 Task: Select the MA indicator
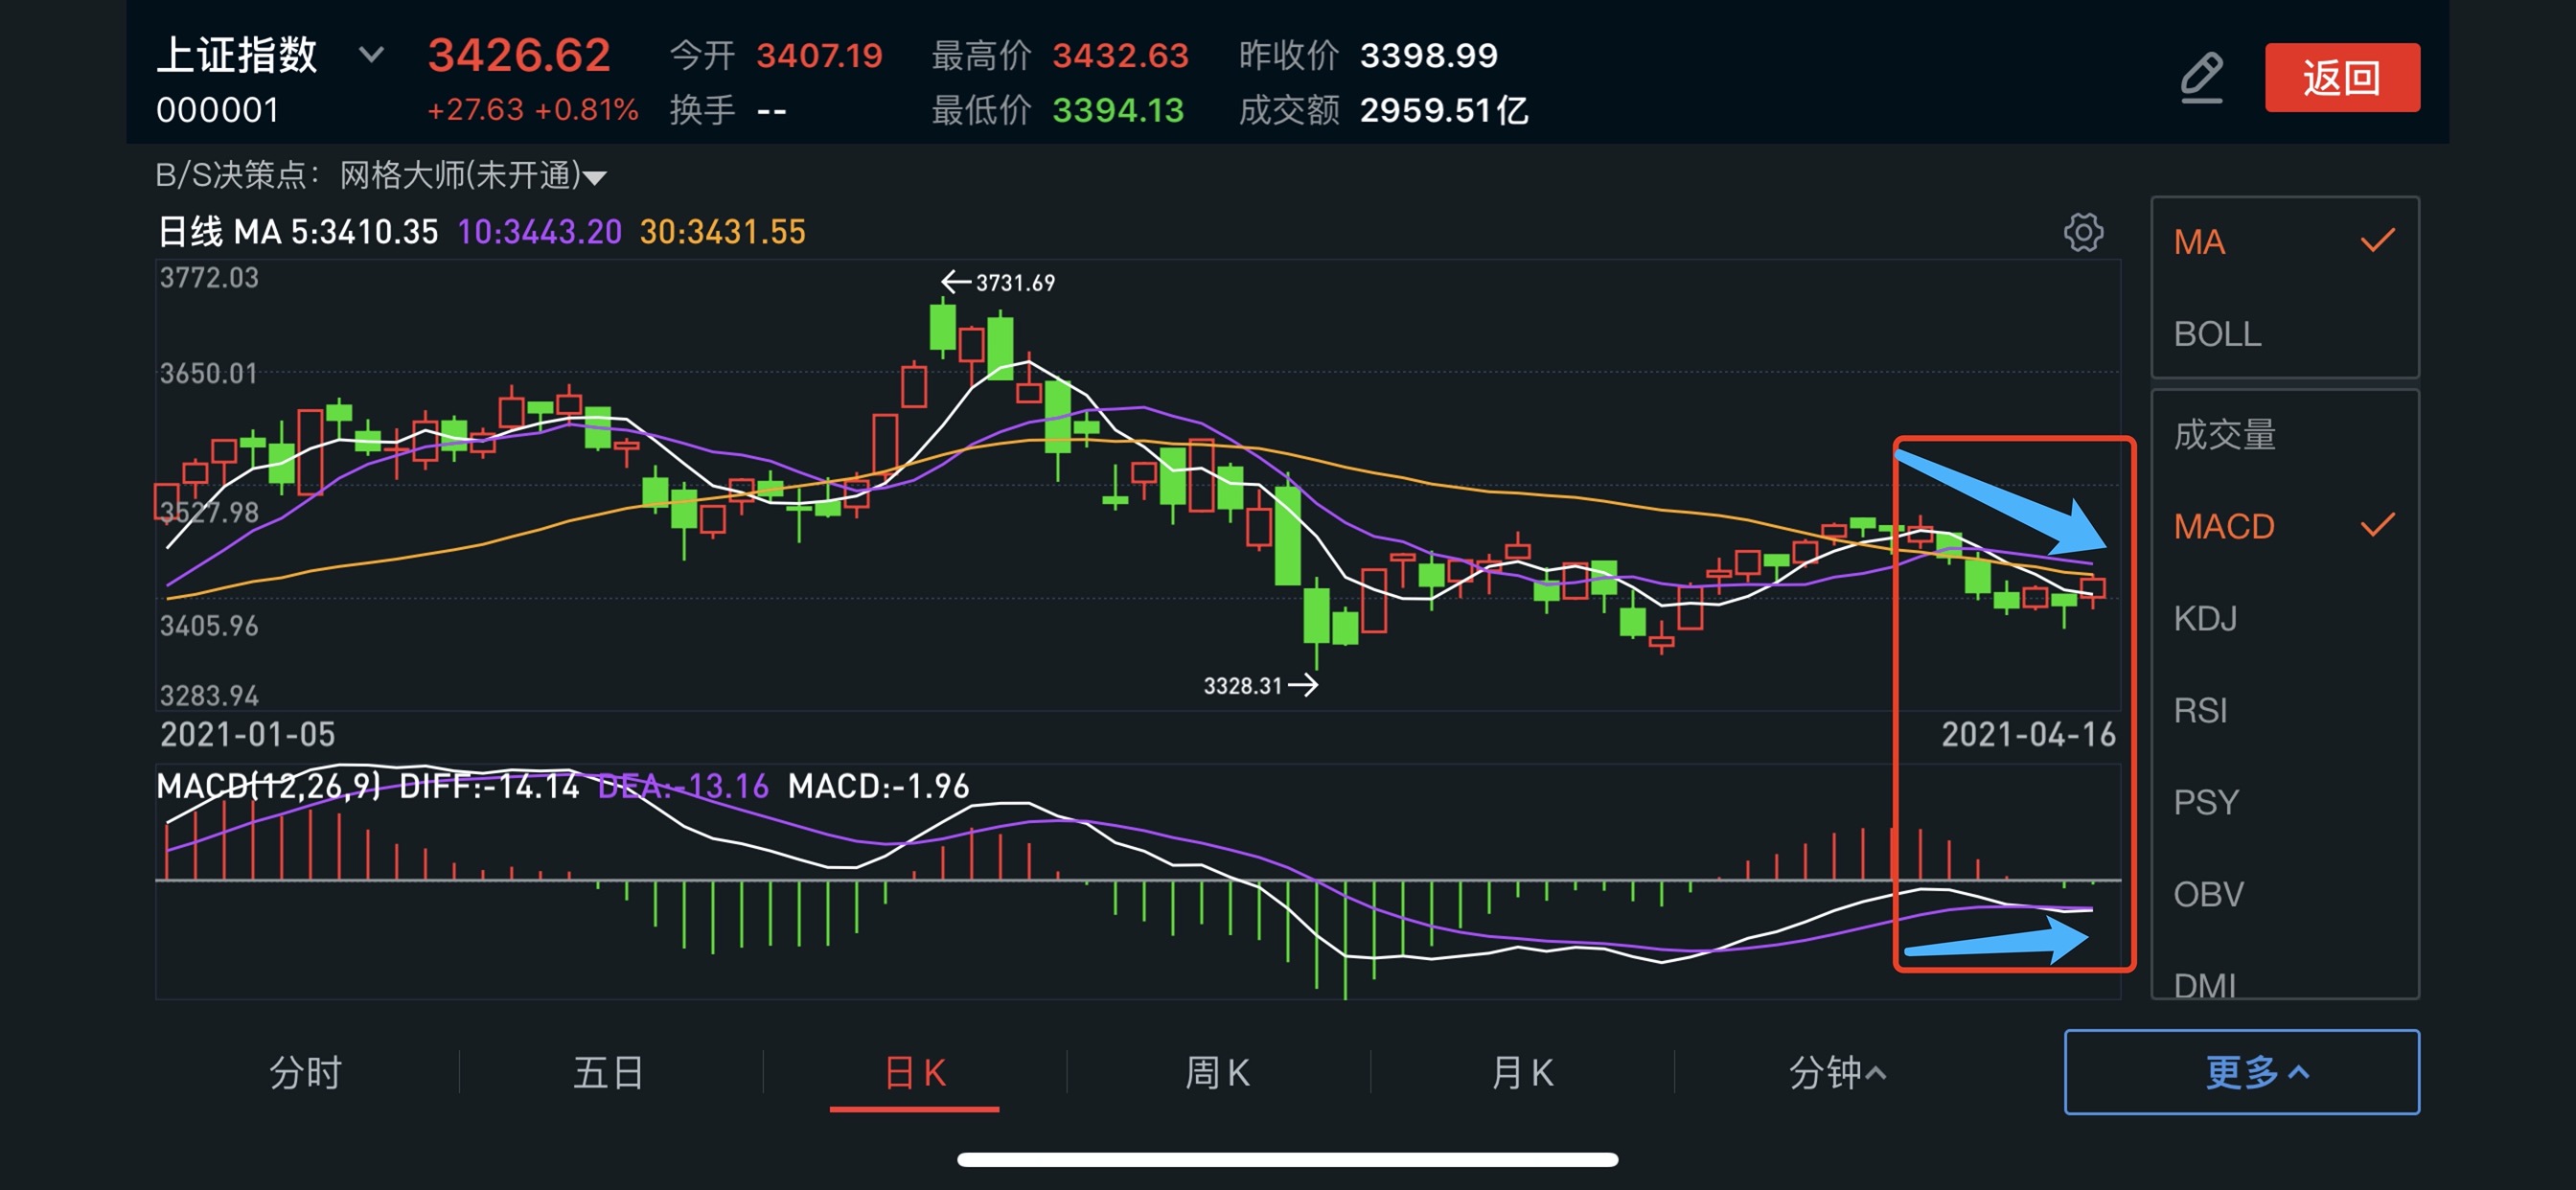click(2284, 242)
